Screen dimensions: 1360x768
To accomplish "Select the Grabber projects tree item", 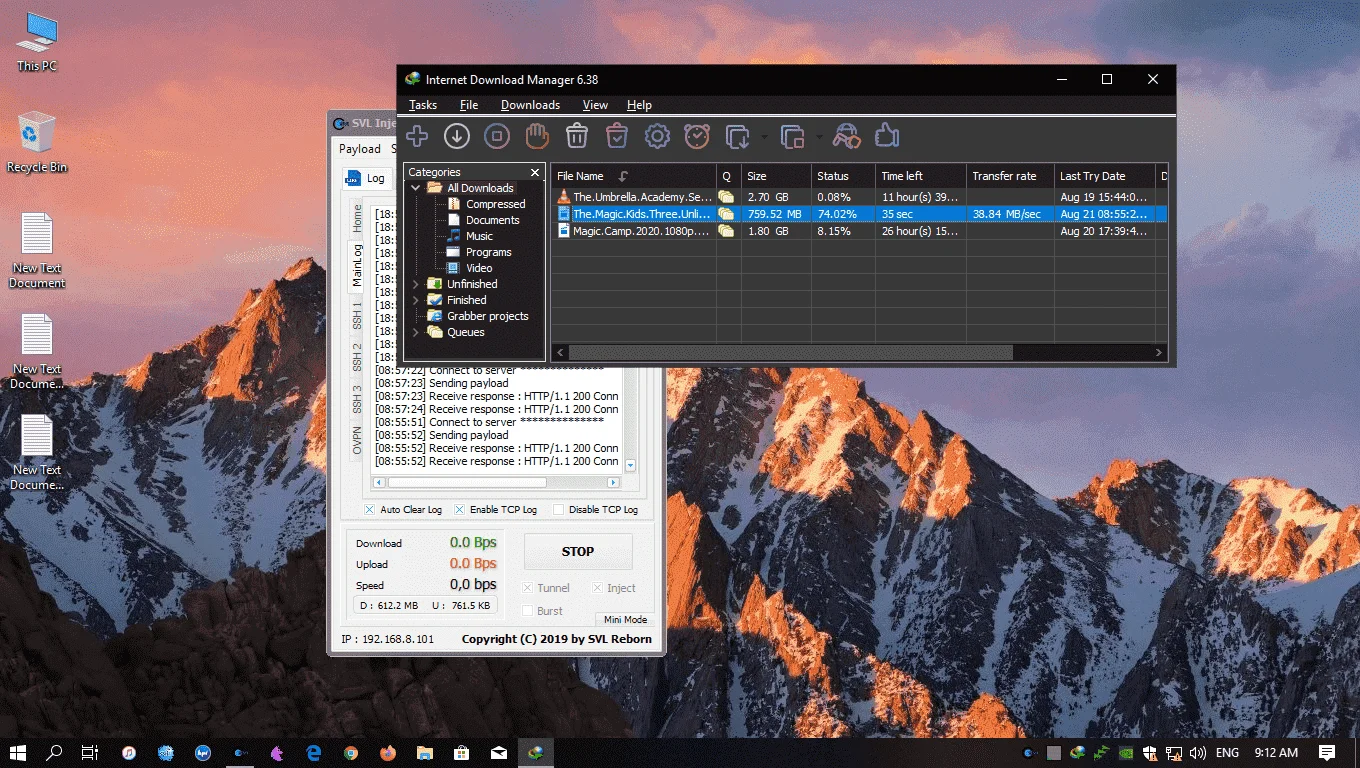I will pos(488,316).
